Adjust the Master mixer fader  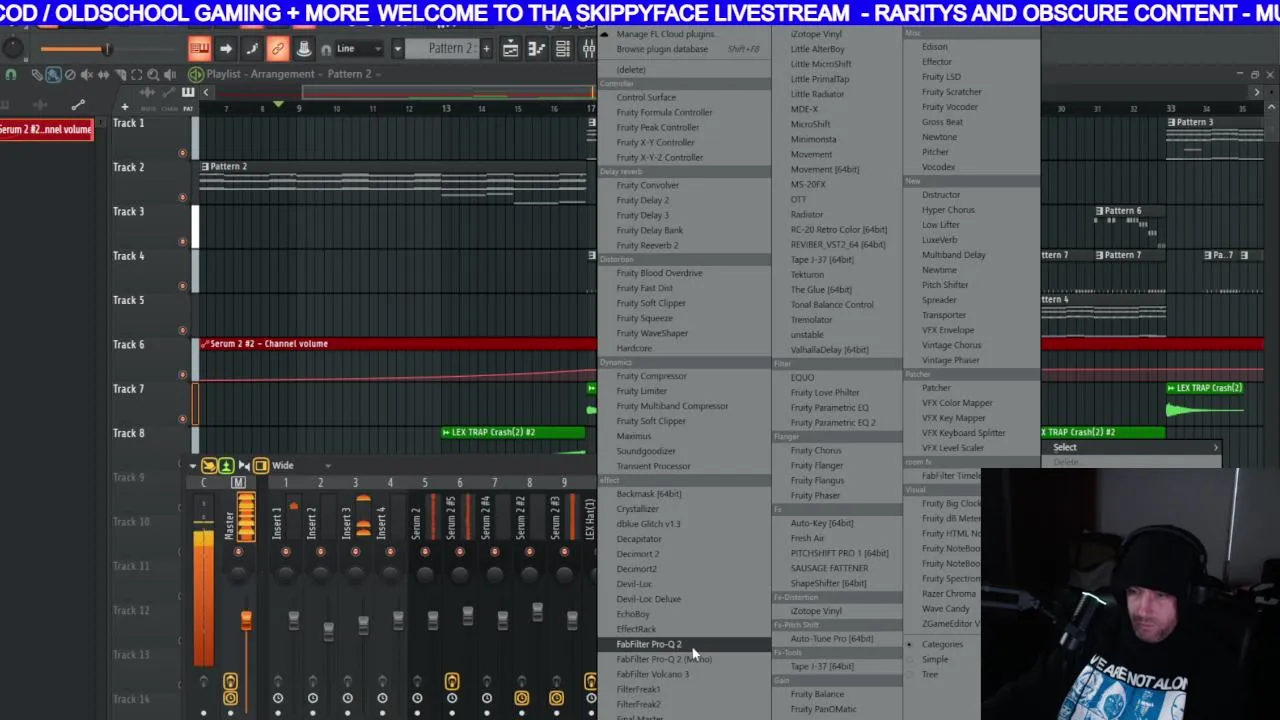coord(245,620)
